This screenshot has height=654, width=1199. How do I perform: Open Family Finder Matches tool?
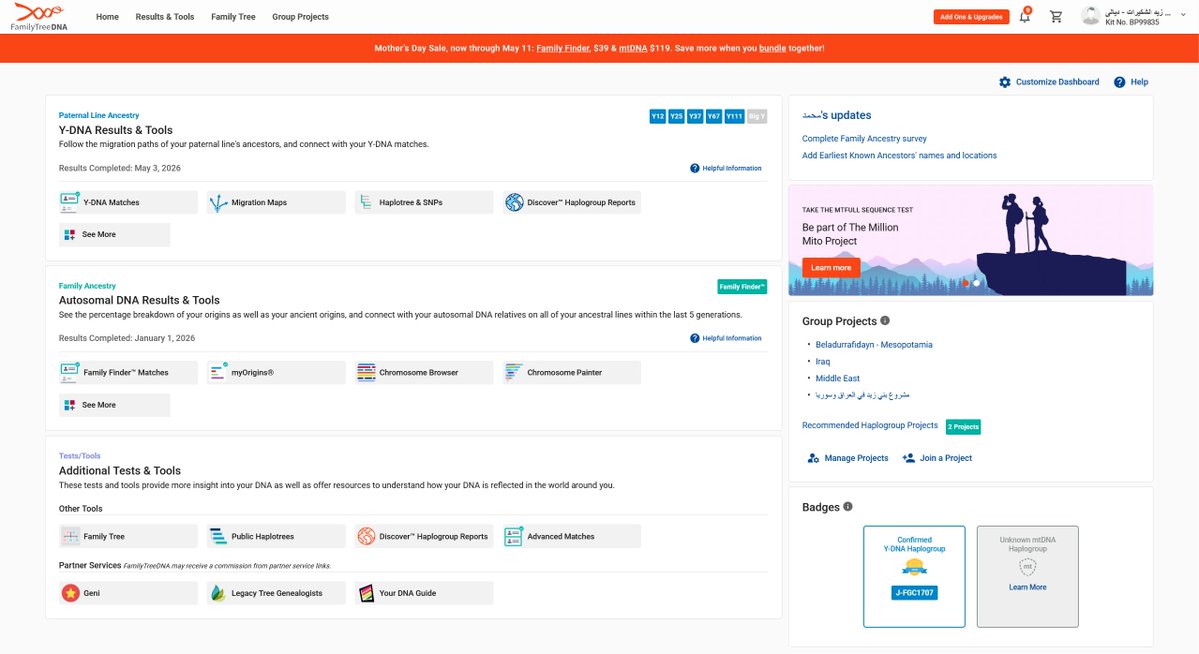click(128, 373)
